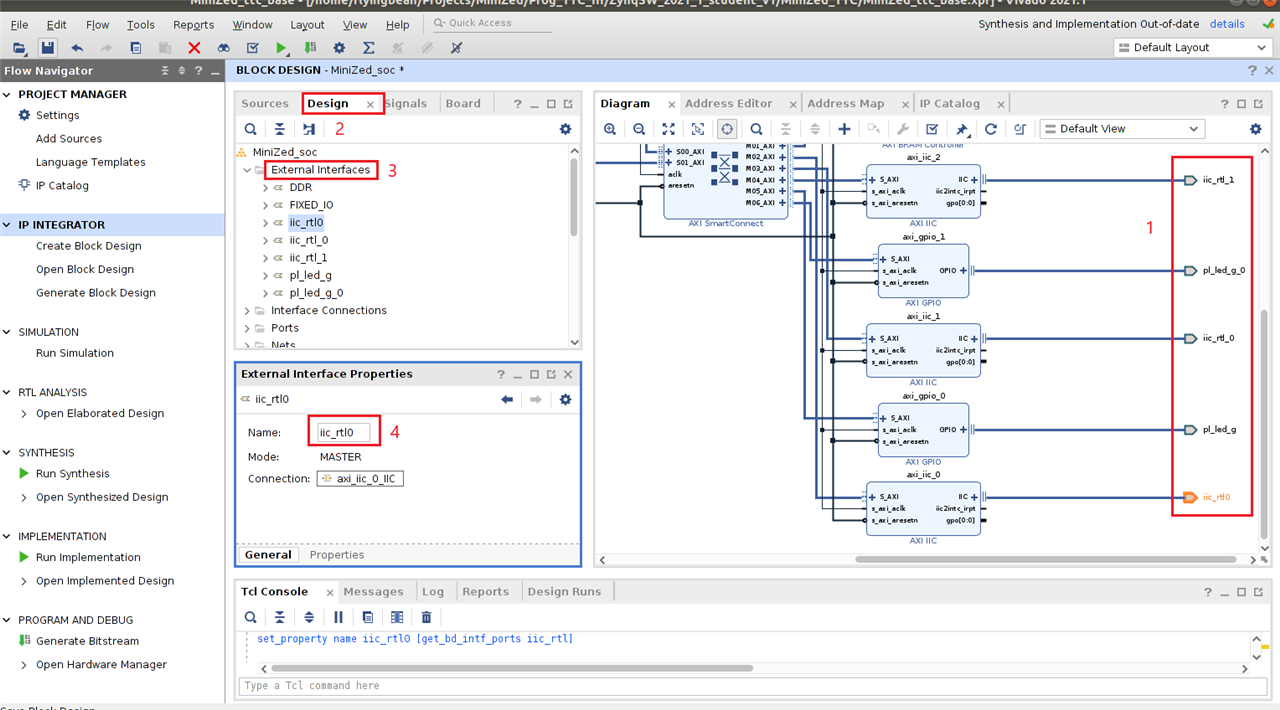Viewport: 1280px width, 710px height.
Task: Click the Open Project folder toolbar icon
Action: 19,47
